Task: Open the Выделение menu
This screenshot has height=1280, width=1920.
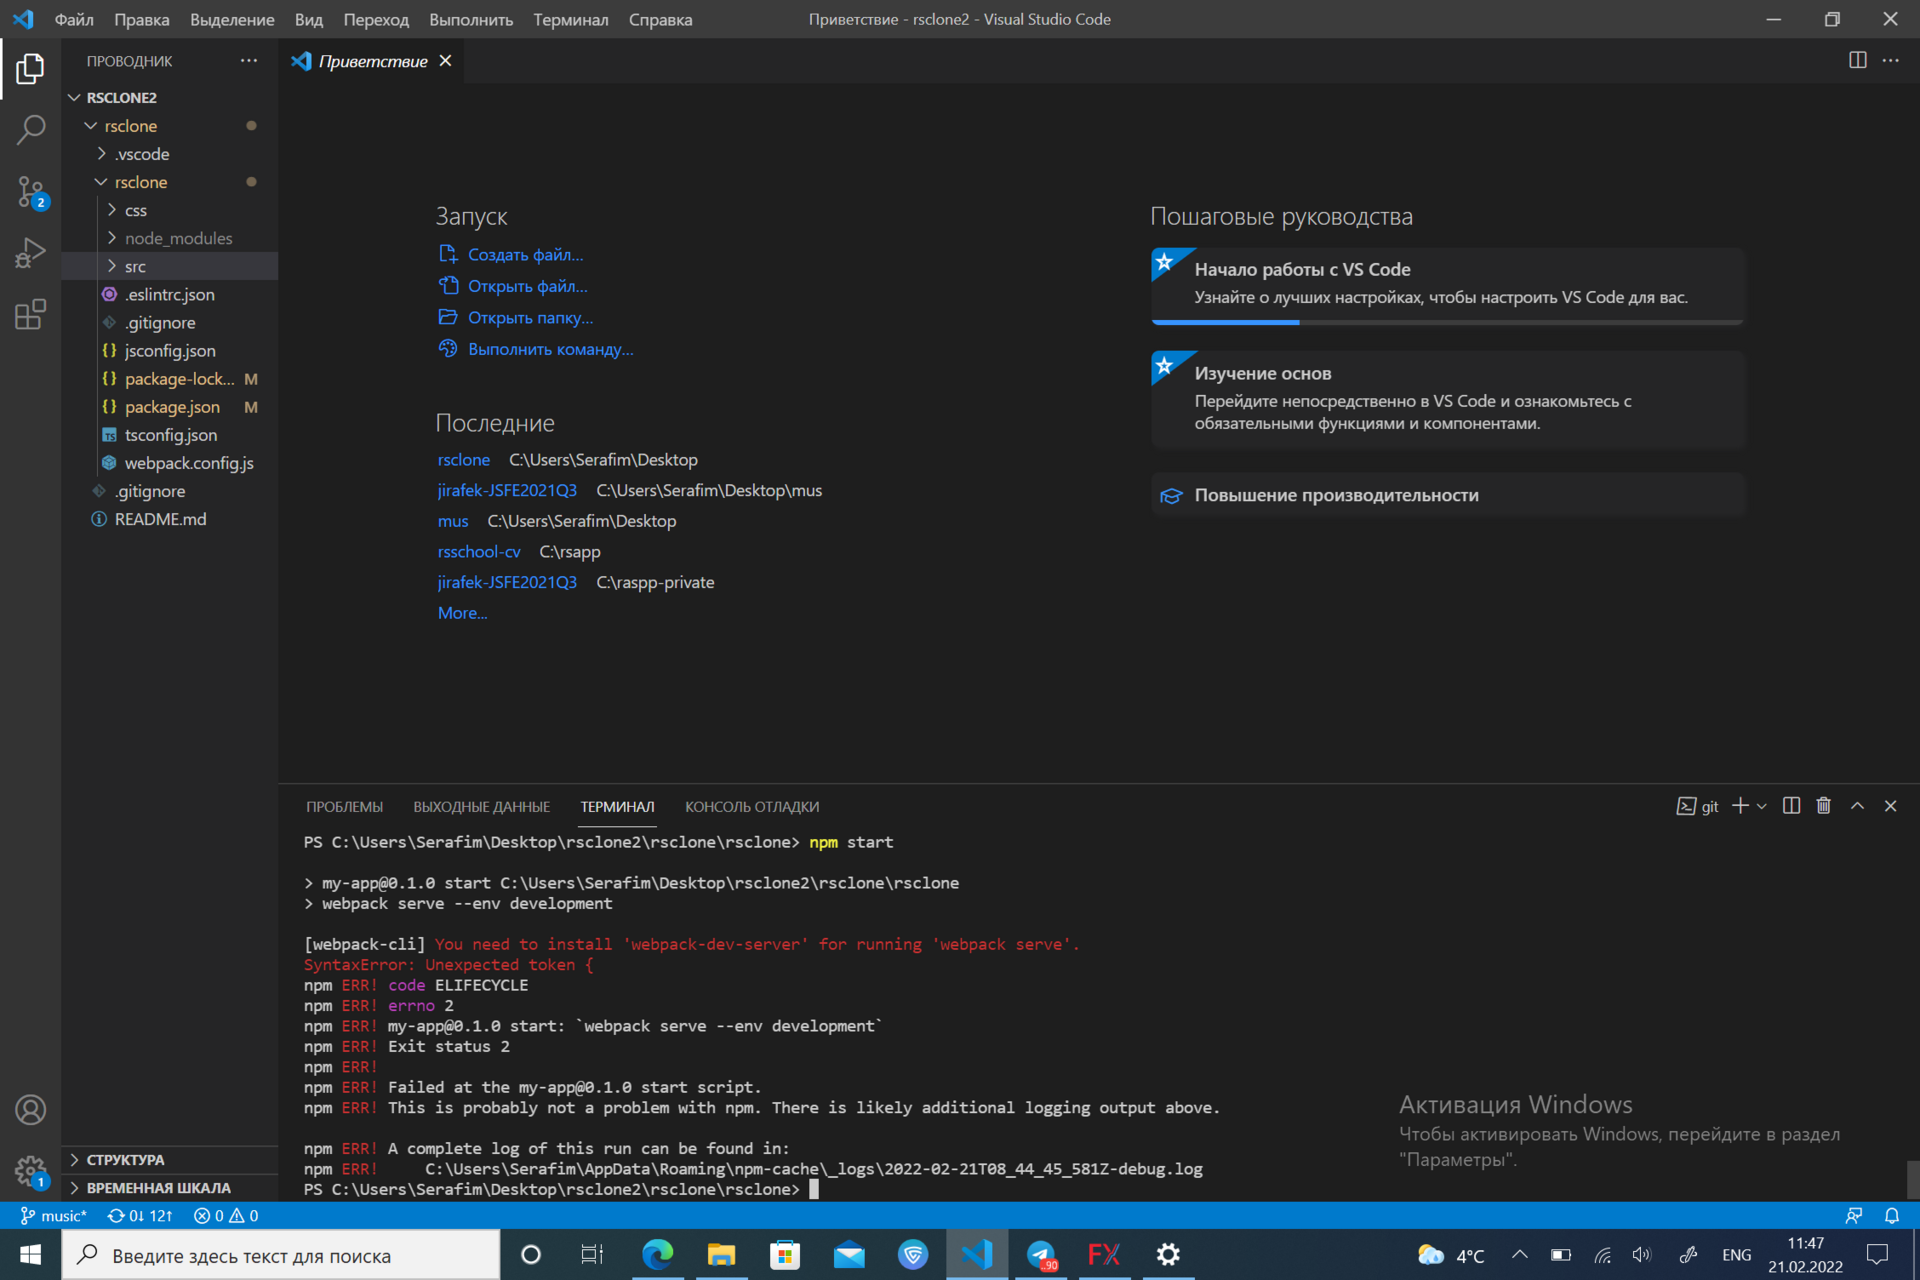Action: coord(232,19)
